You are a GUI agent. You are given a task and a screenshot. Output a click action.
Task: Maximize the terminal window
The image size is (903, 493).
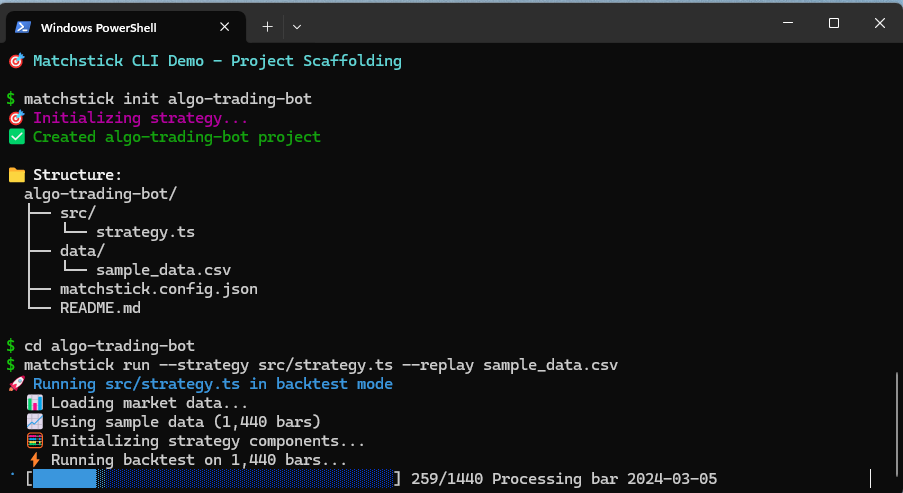coord(833,23)
